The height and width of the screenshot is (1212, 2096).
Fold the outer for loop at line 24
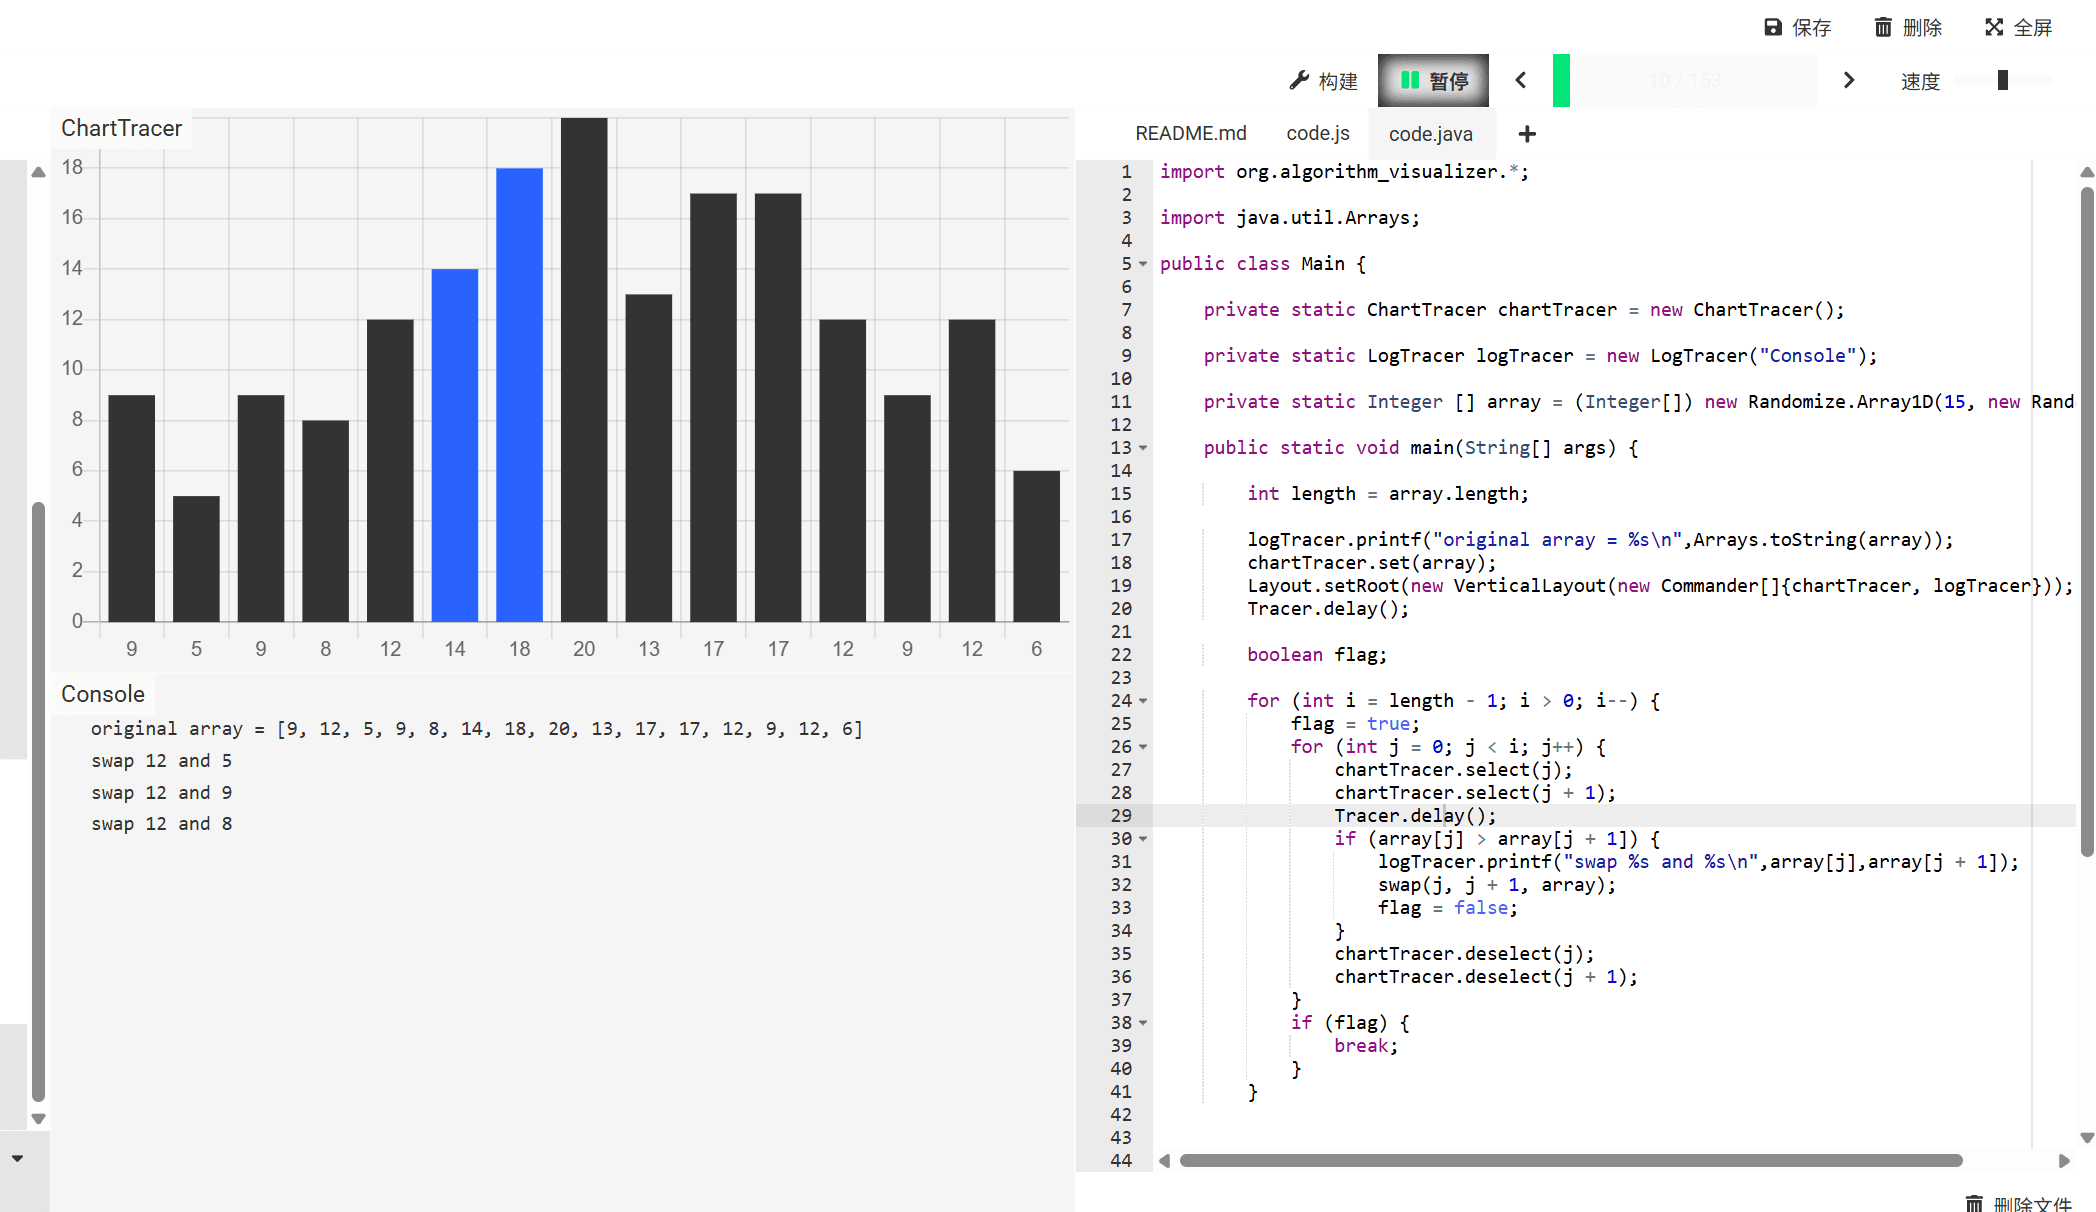click(x=1143, y=701)
